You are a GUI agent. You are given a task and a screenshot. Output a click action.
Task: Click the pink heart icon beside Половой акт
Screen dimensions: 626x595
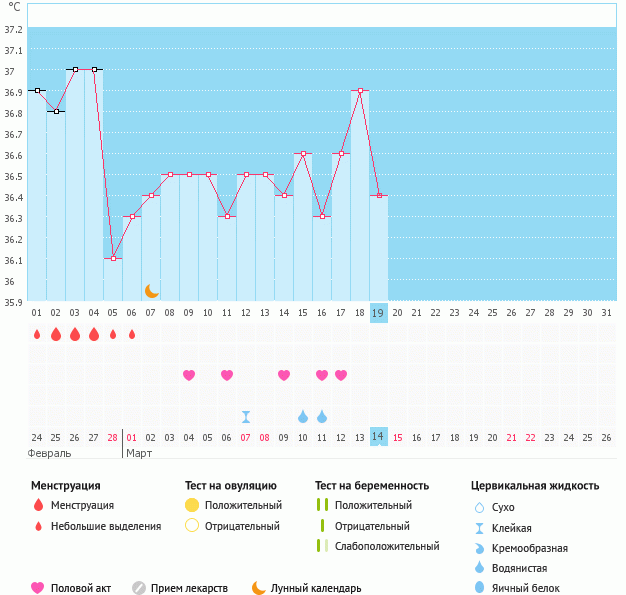pos(39,588)
